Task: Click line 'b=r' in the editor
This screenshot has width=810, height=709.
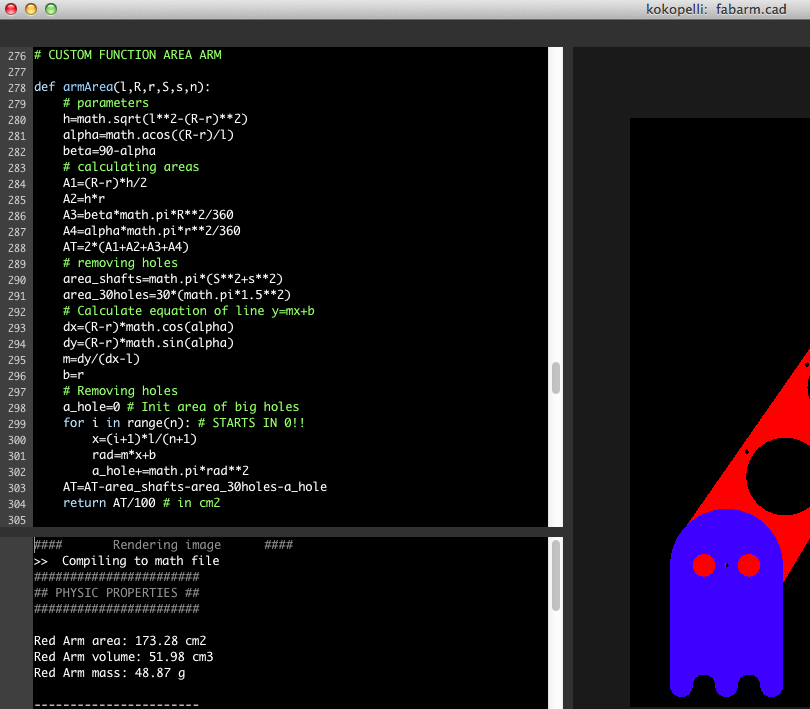Action: 73,375
